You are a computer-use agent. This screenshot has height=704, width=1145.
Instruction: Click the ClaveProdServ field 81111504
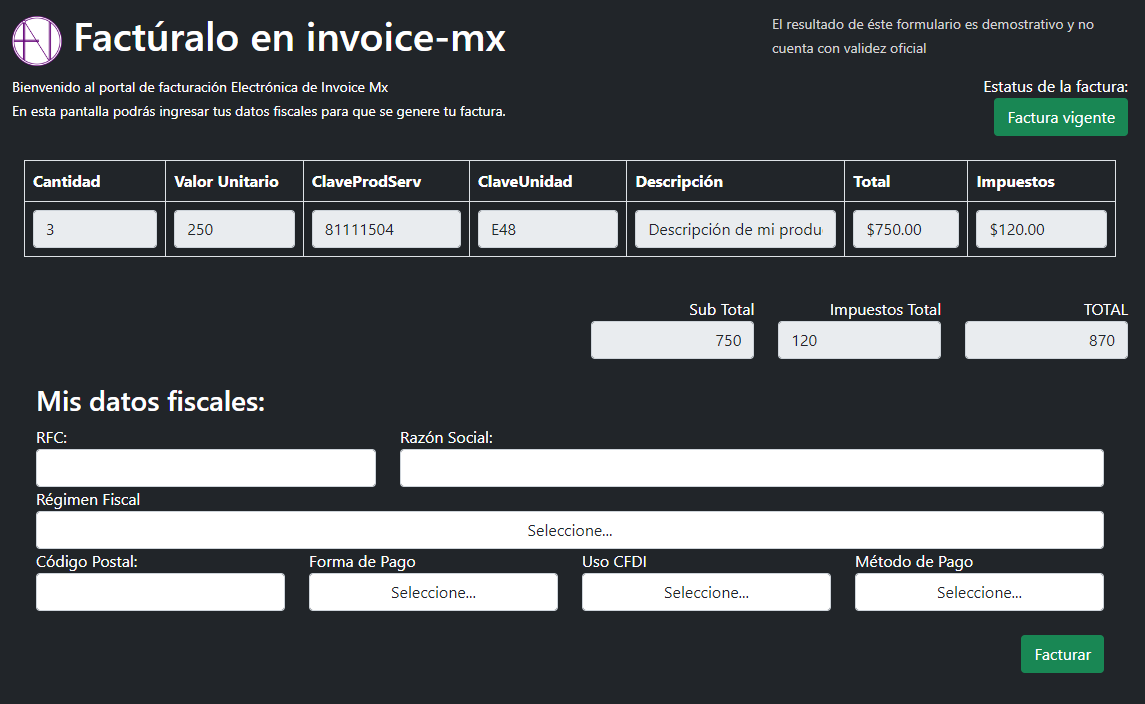(386, 229)
